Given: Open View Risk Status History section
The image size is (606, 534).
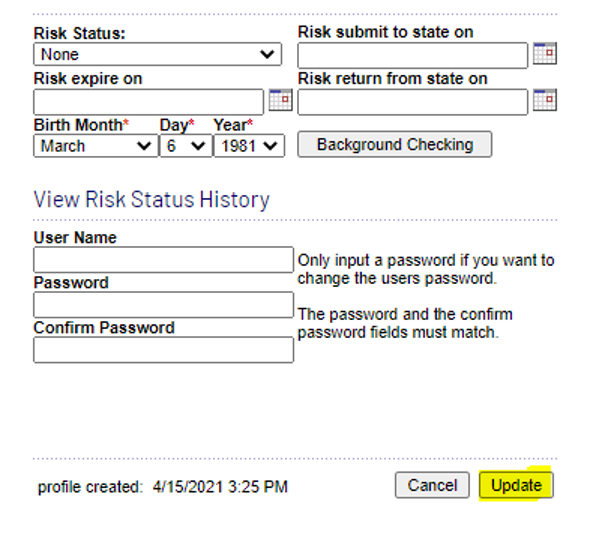Looking at the screenshot, I should click(x=151, y=200).
